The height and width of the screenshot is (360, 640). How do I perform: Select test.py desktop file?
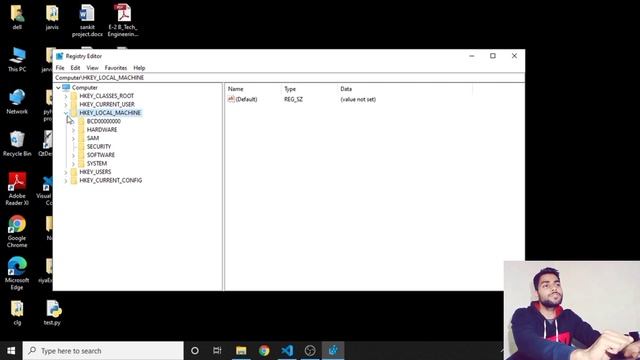[x=52, y=313]
